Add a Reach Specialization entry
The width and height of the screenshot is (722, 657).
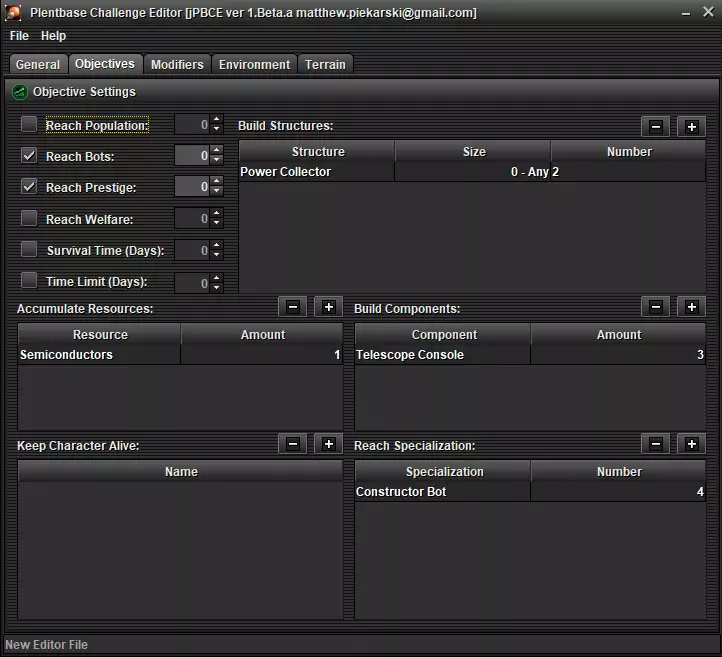691,444
